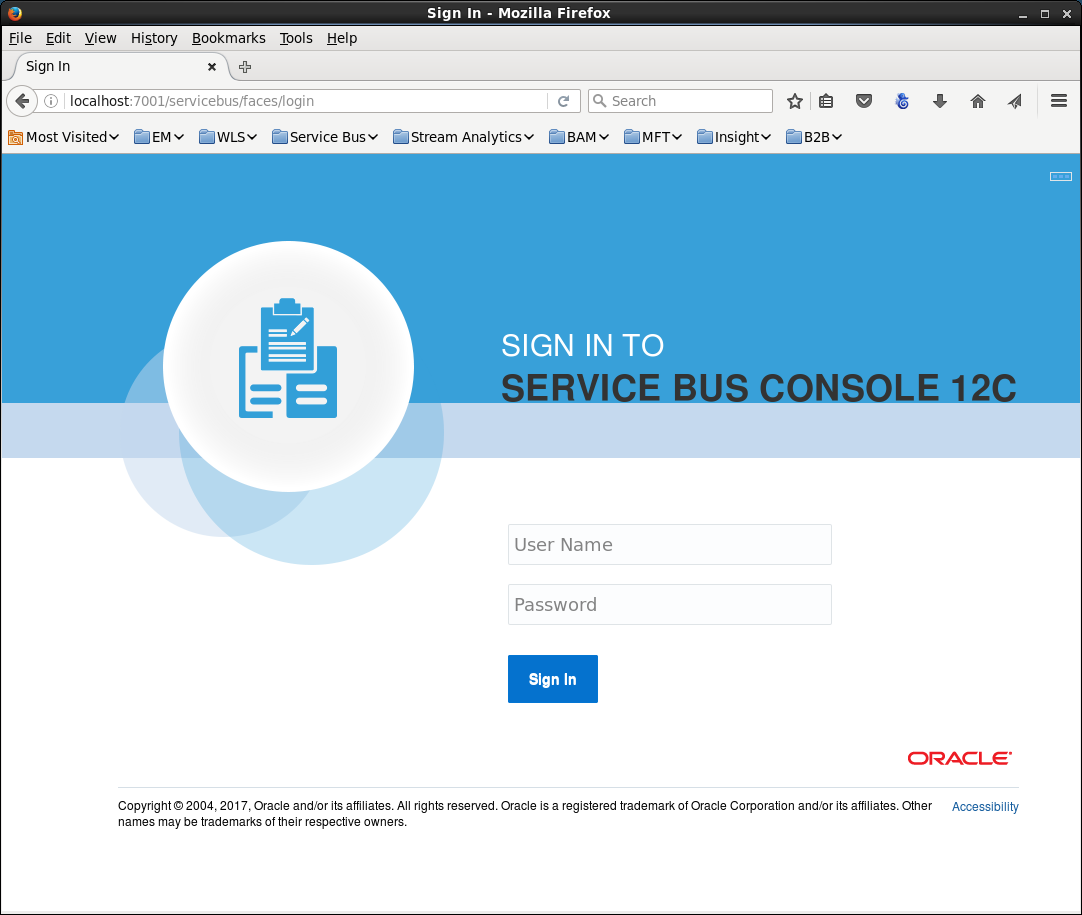
Task: Expand the WLS bookmarks folder
Action: point(228,137)
